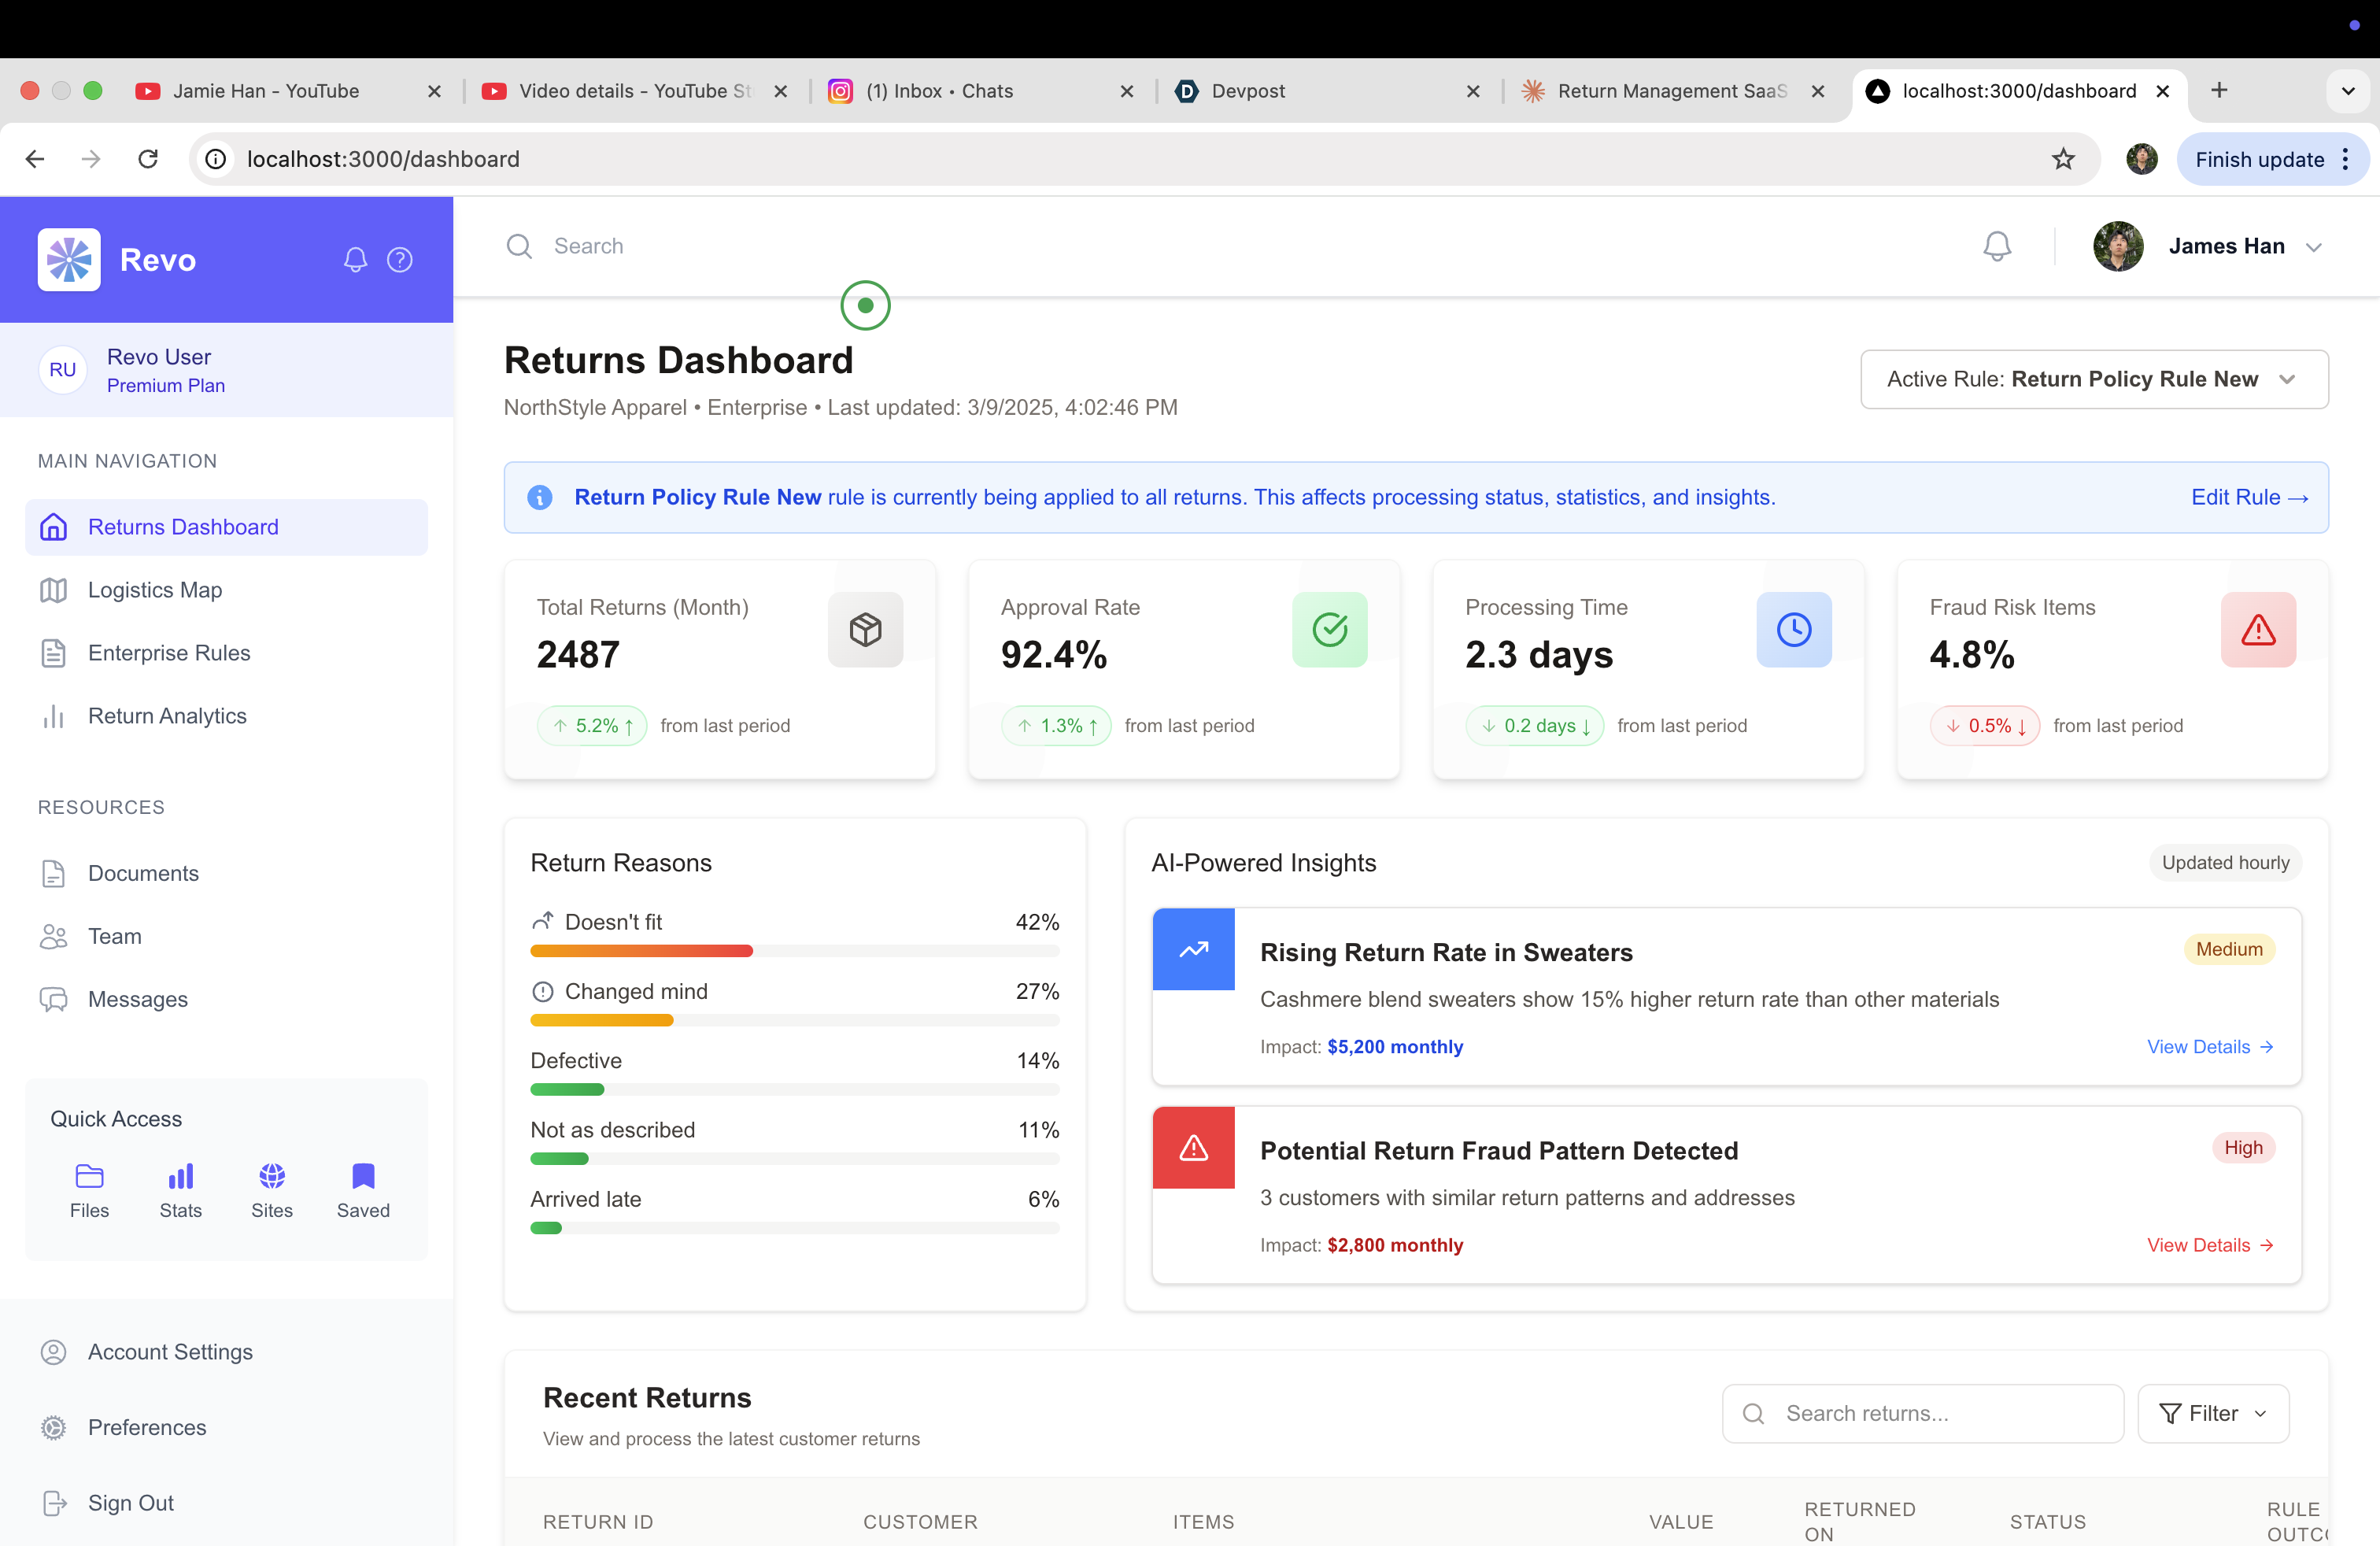Click the Revo logo icon

click(69, 260)
